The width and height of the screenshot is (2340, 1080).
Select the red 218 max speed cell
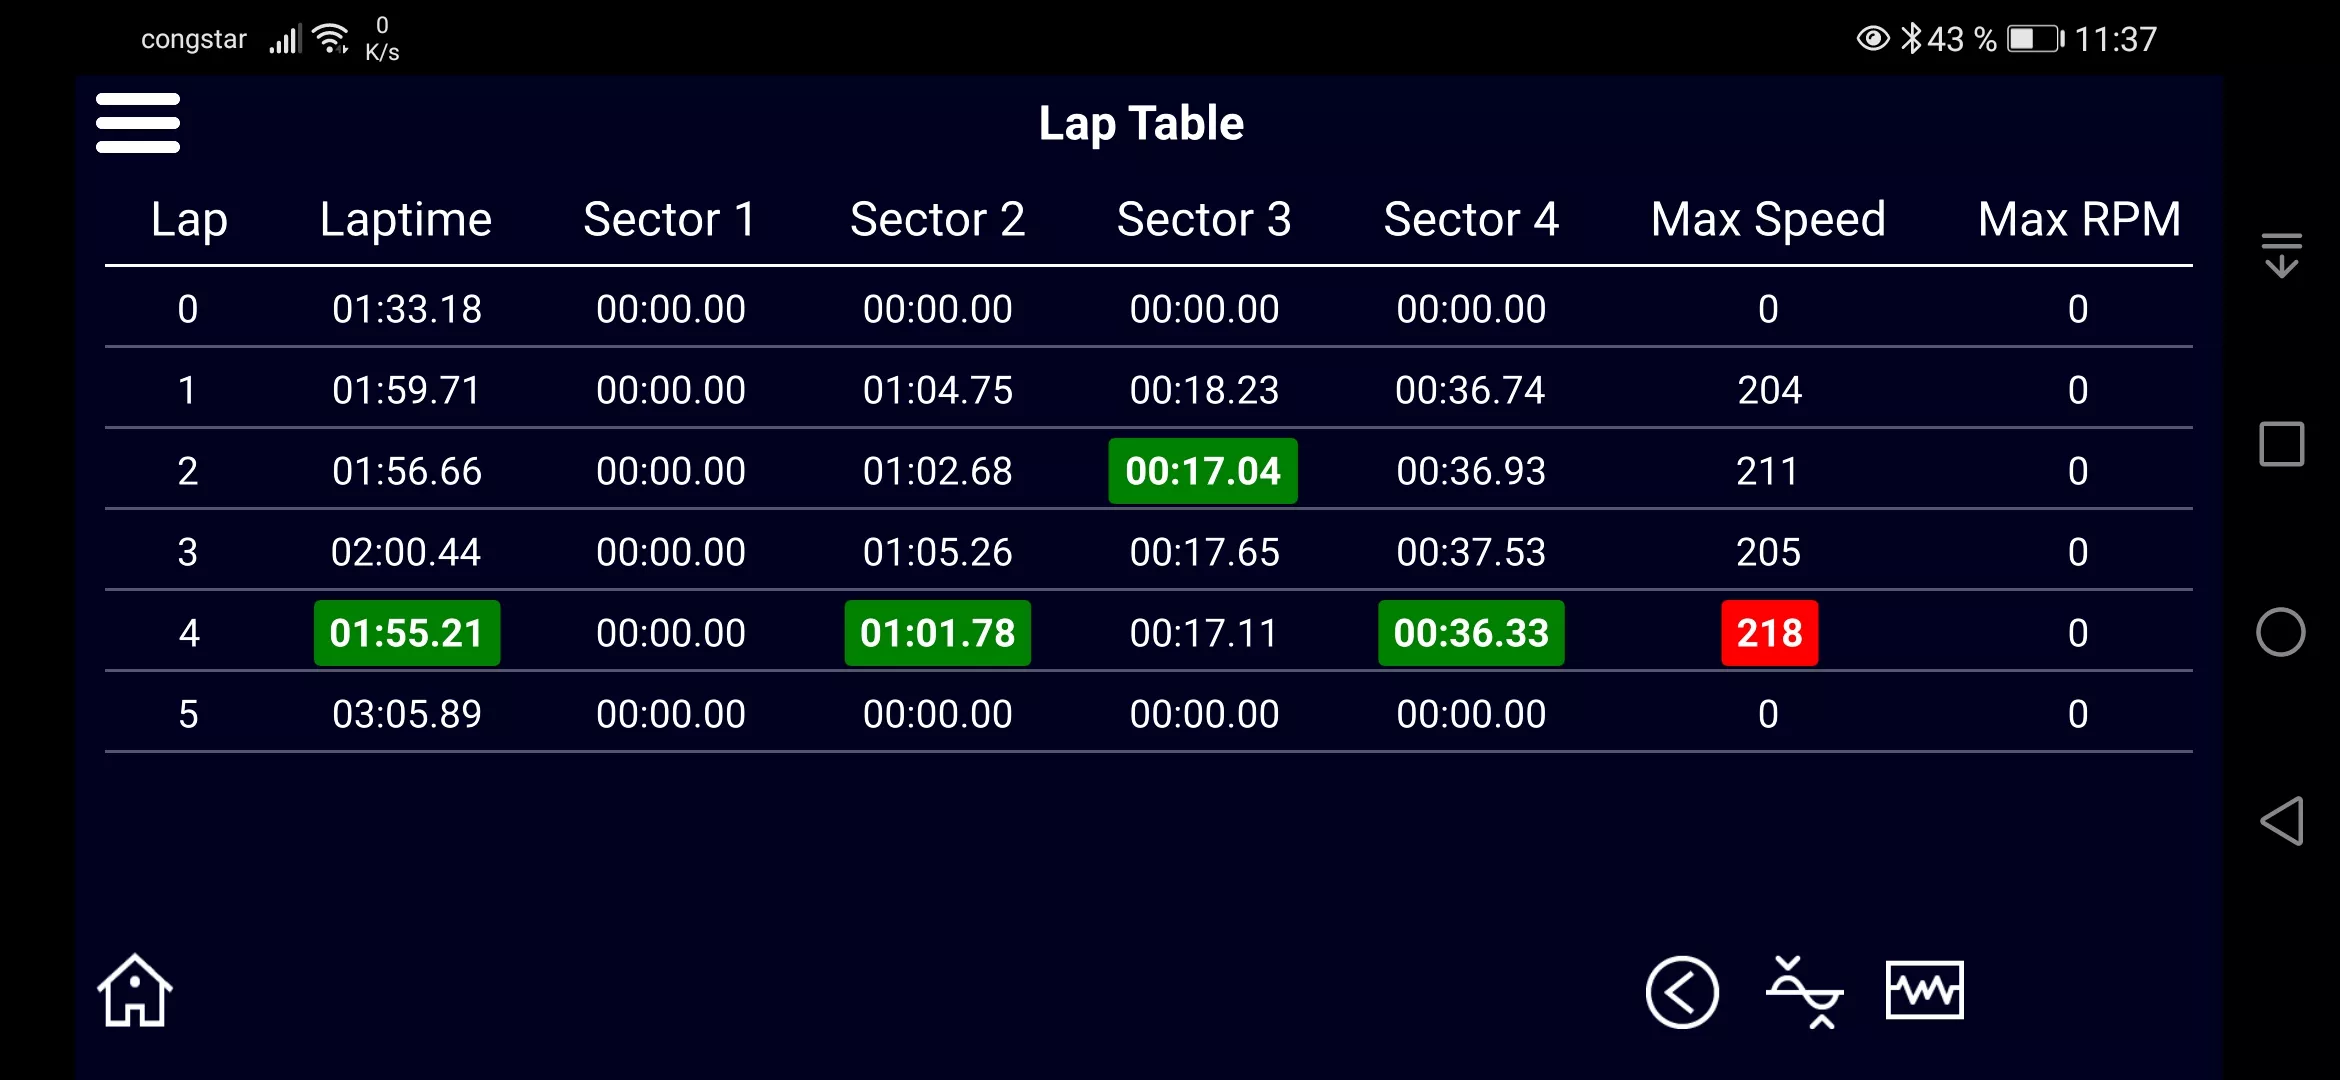(x=1769, y=633)
